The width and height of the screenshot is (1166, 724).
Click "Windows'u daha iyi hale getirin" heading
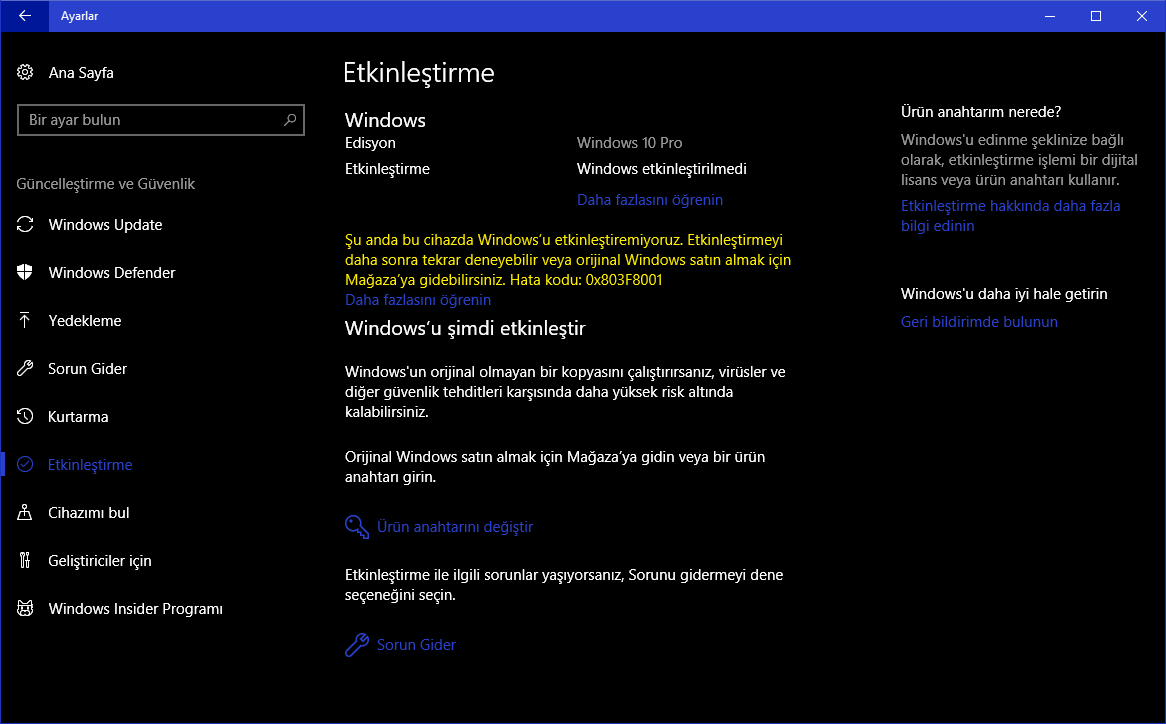(x=1004, y=294)
